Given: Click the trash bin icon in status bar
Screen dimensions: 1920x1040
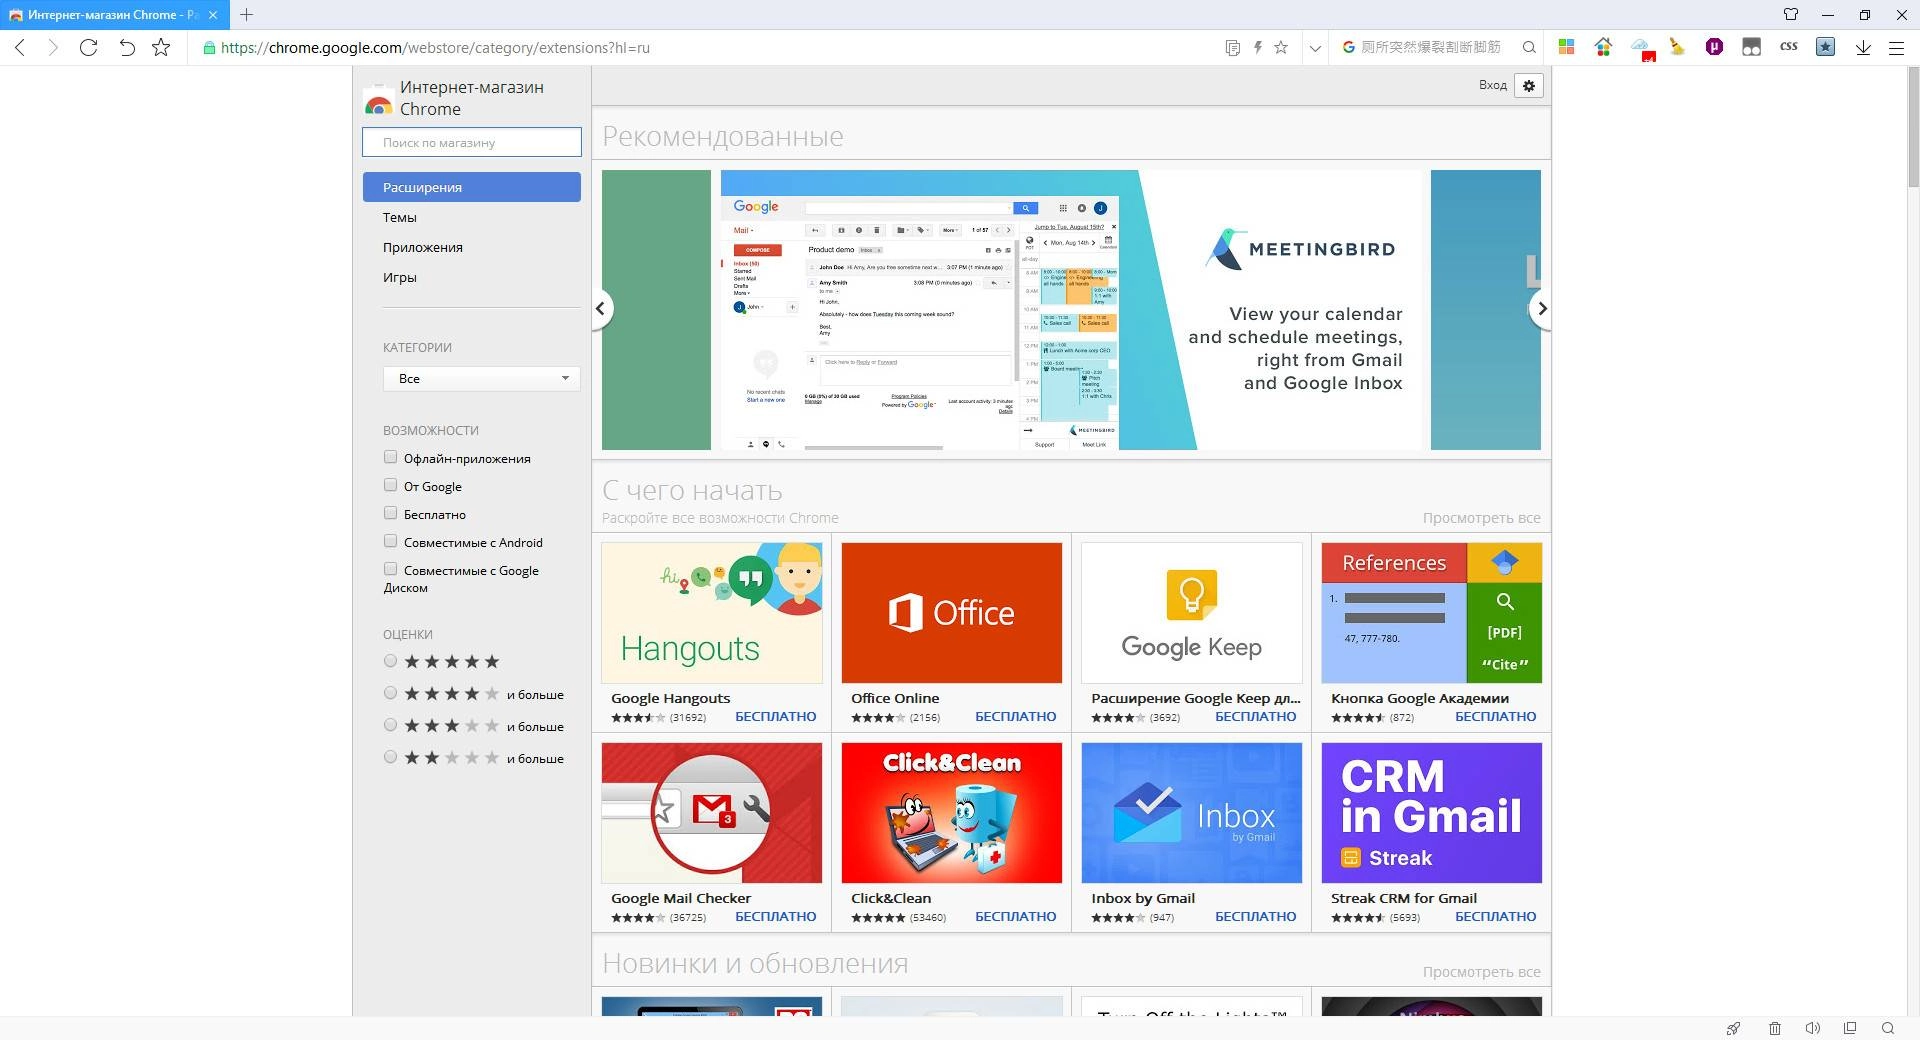Looking at the screenshot, I should (x=1775, y=1028).
